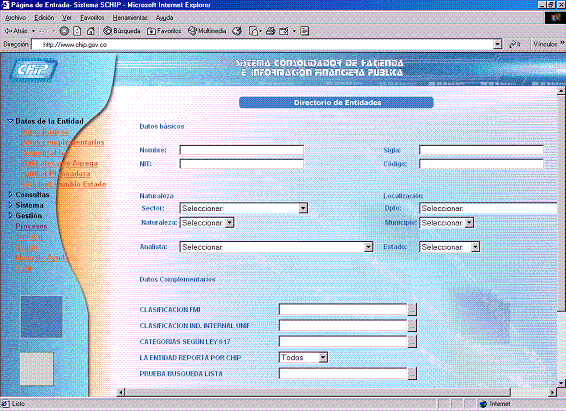566x411 pixels.
Task: Expand the Gestión section
Action: pyautogui.click(x=10, y=215)
